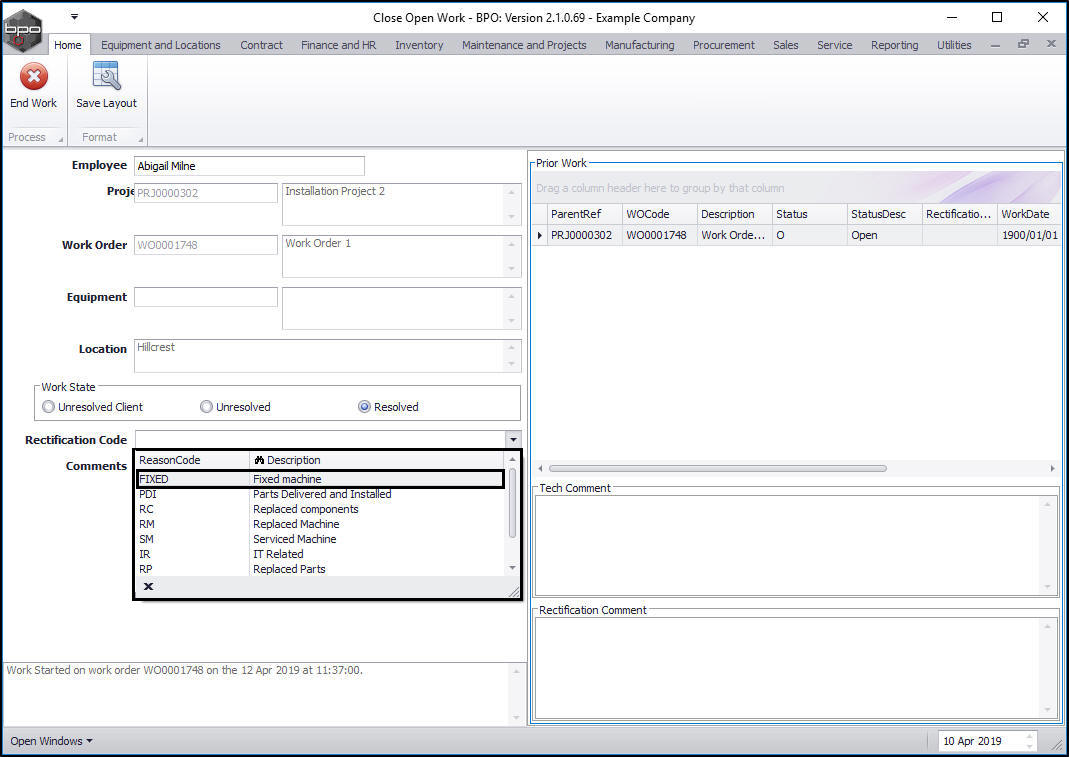Open the quick access toolbar dropdown arrow
This screenshot has width=1069, height=757.
pyautogui.click(x=74, y=16)
